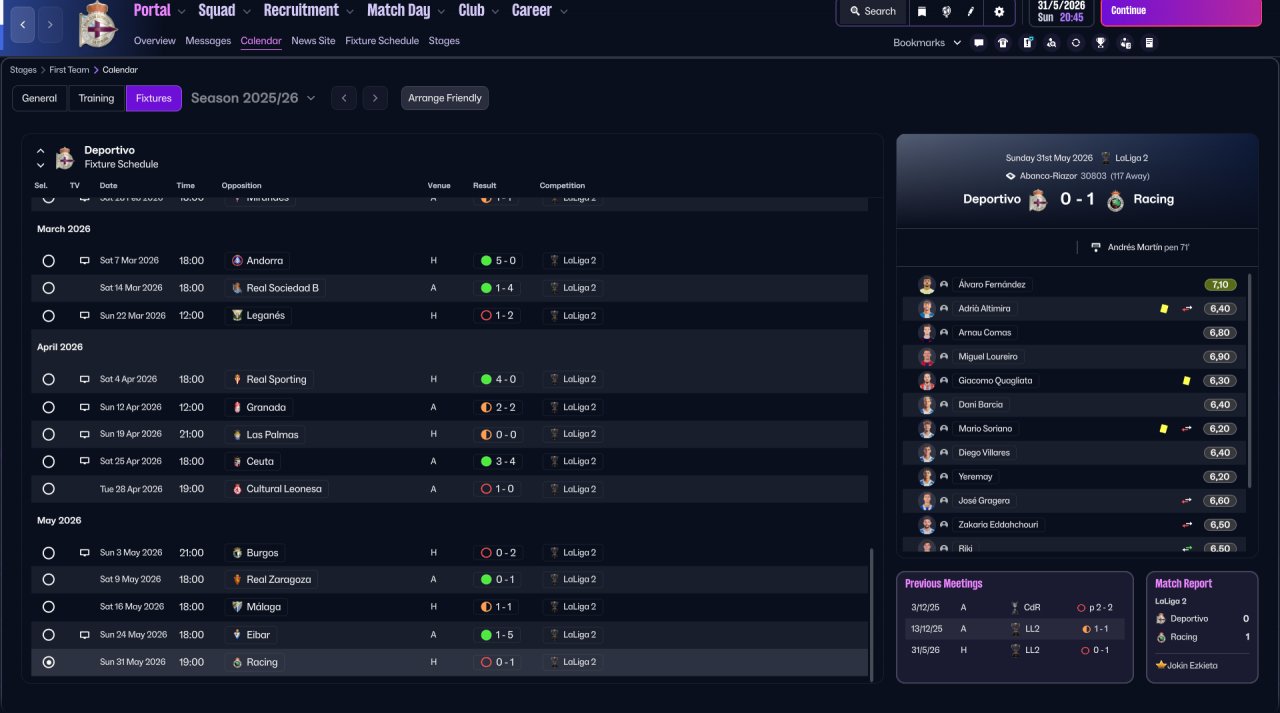Viewport: 1280px width, 713px height.
Task: Click the LaLiga 2 trophy icon on Burgos row
Action: click(553, 553)
